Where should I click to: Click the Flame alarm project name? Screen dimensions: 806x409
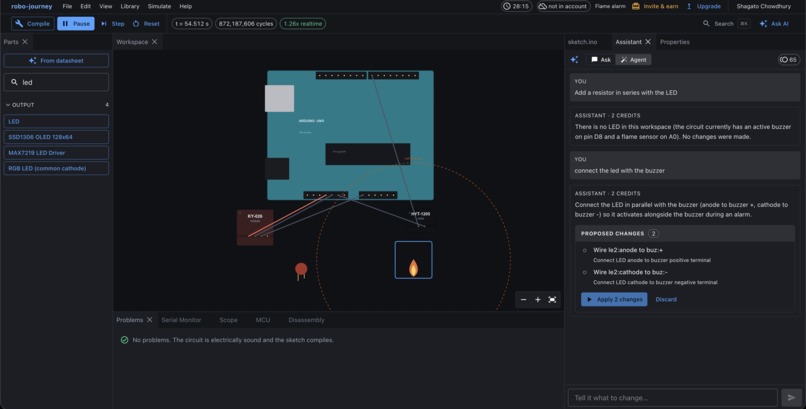pyautogui.click(x=610, y=6)
